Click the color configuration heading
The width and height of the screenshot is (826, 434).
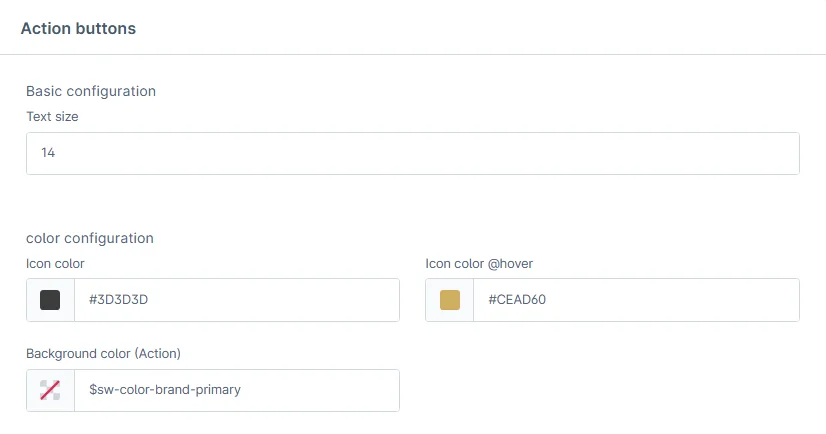90,238
